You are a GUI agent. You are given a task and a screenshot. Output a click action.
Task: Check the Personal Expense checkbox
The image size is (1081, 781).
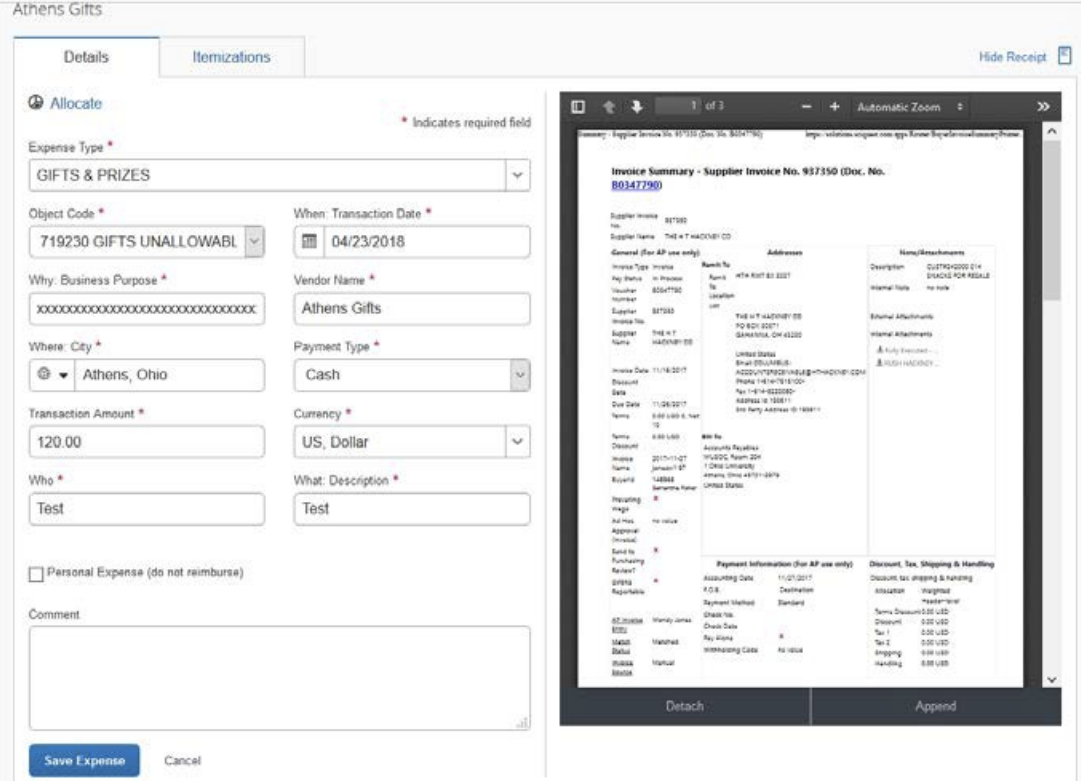pyautogui.click(x=37, y=573)
